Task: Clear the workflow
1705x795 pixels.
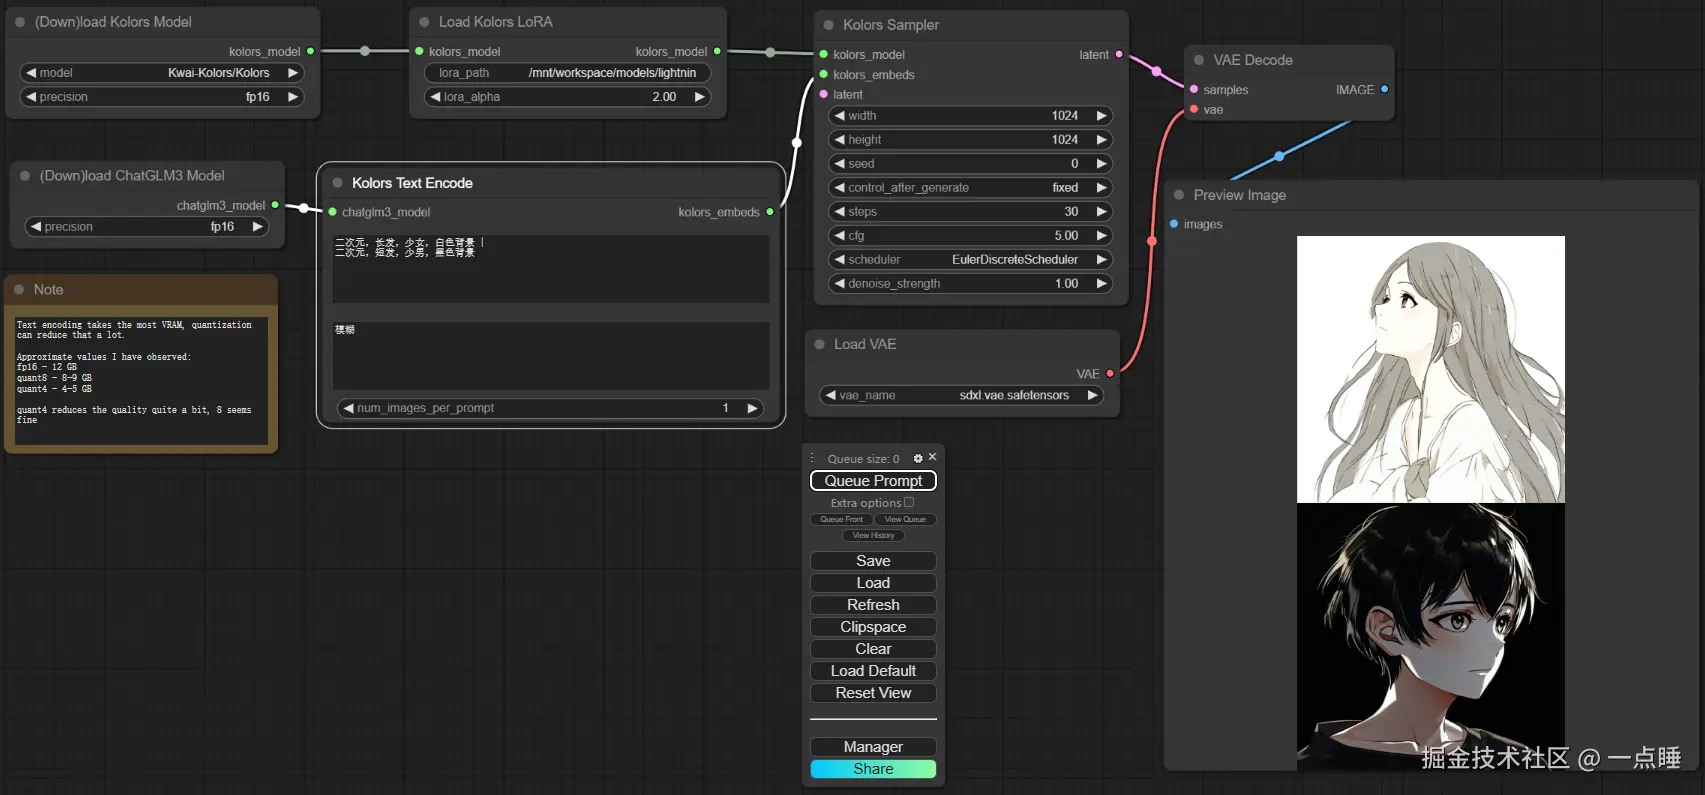Action: tap(873, 649)
